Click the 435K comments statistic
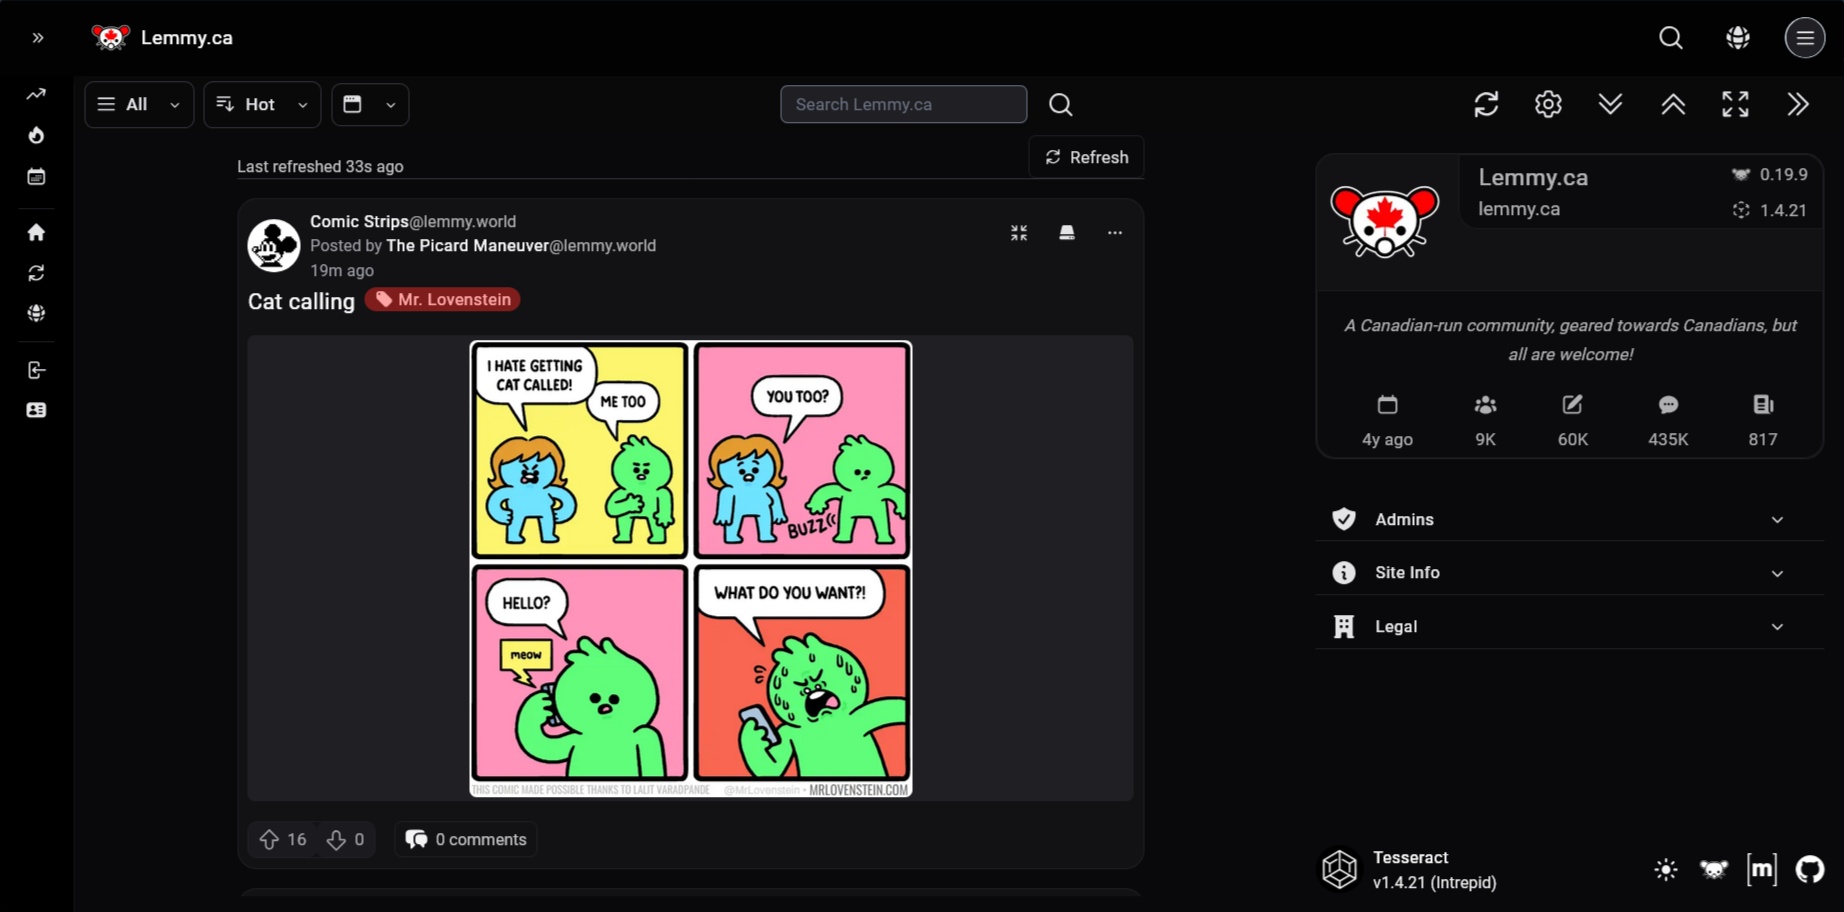 point(1668,421)
